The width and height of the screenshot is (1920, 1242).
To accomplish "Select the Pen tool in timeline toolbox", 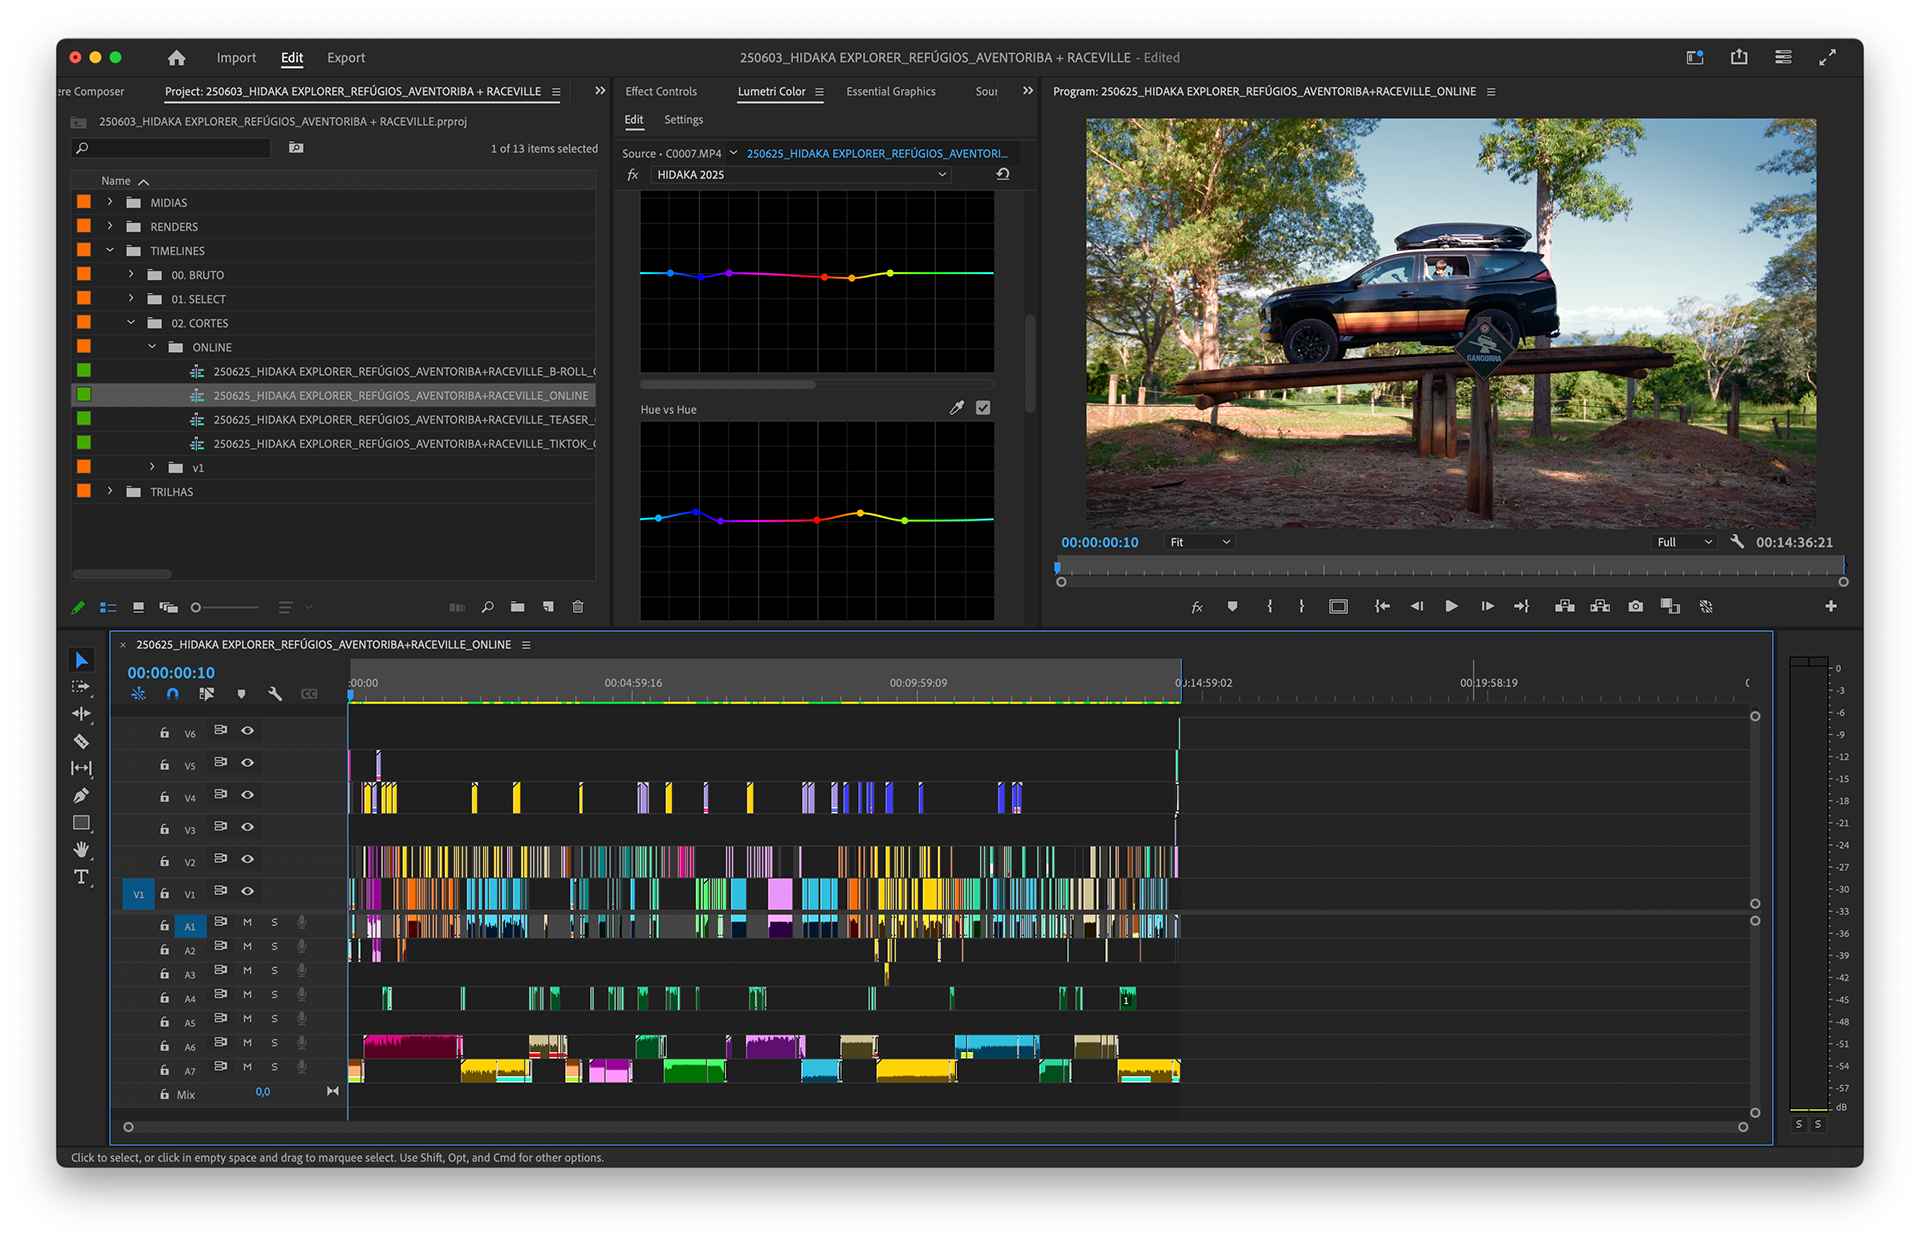I will click(x=81, y=795).
